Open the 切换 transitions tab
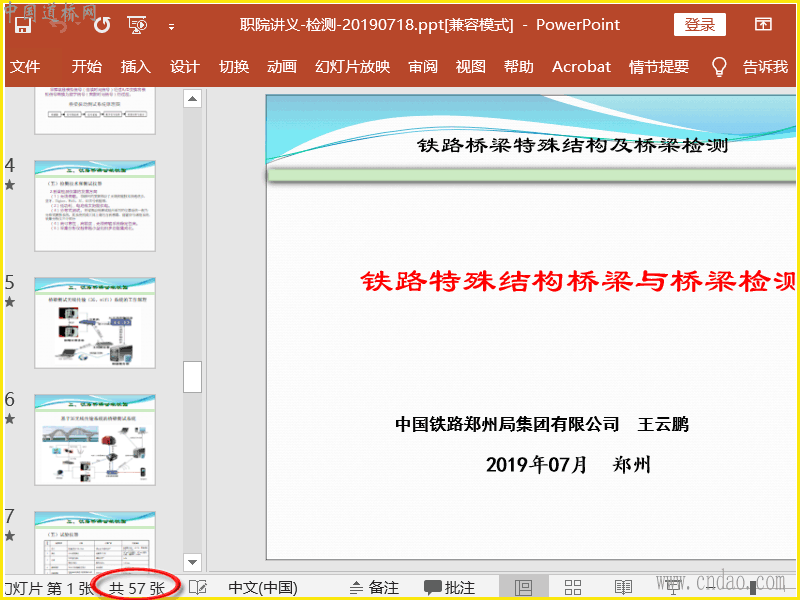Image resolution: width=800 pixels, height=600 pixels. [x=234, y=66]
